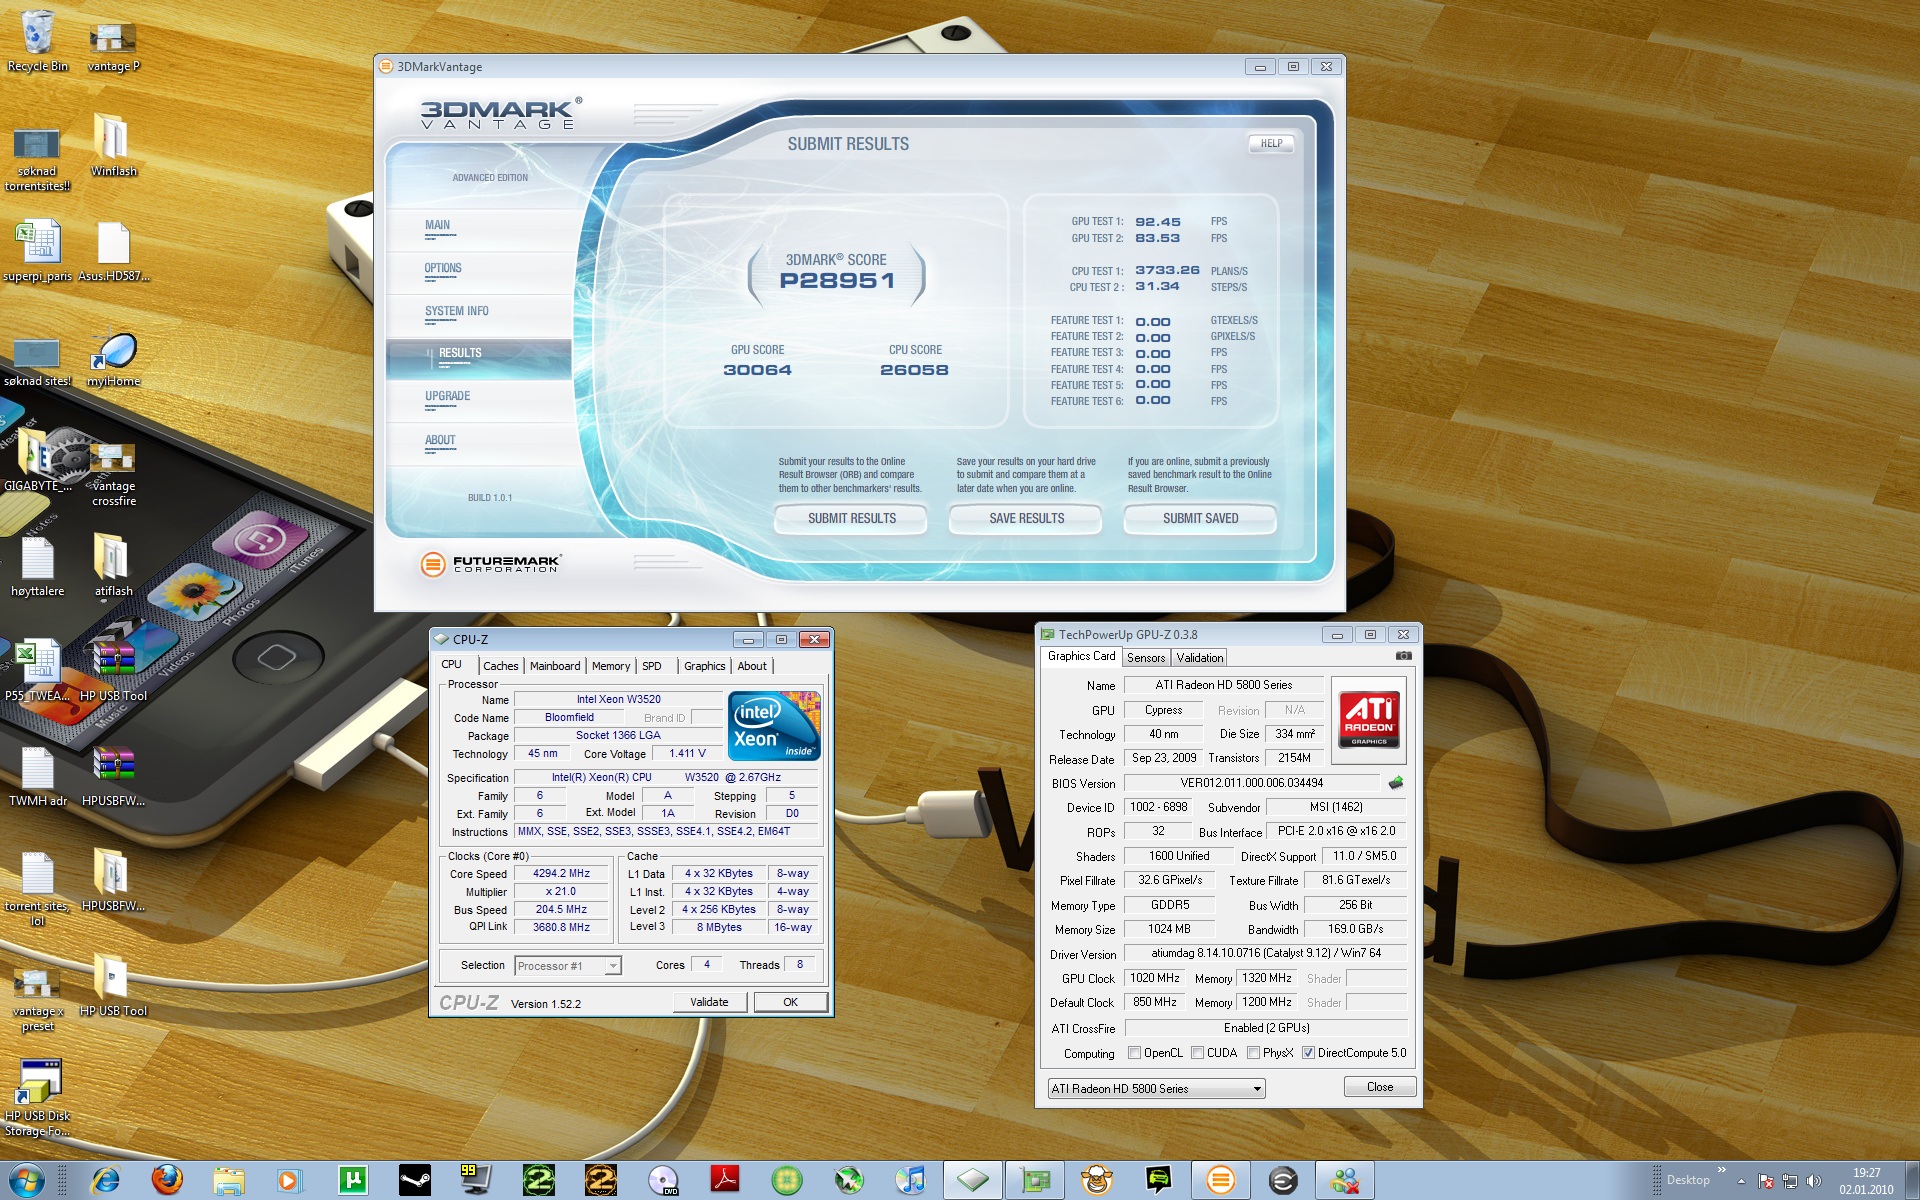Switch to the GPU-Z taskbar button
Viewport: 1920px width, 1200px height.
pos(1035,1181)
